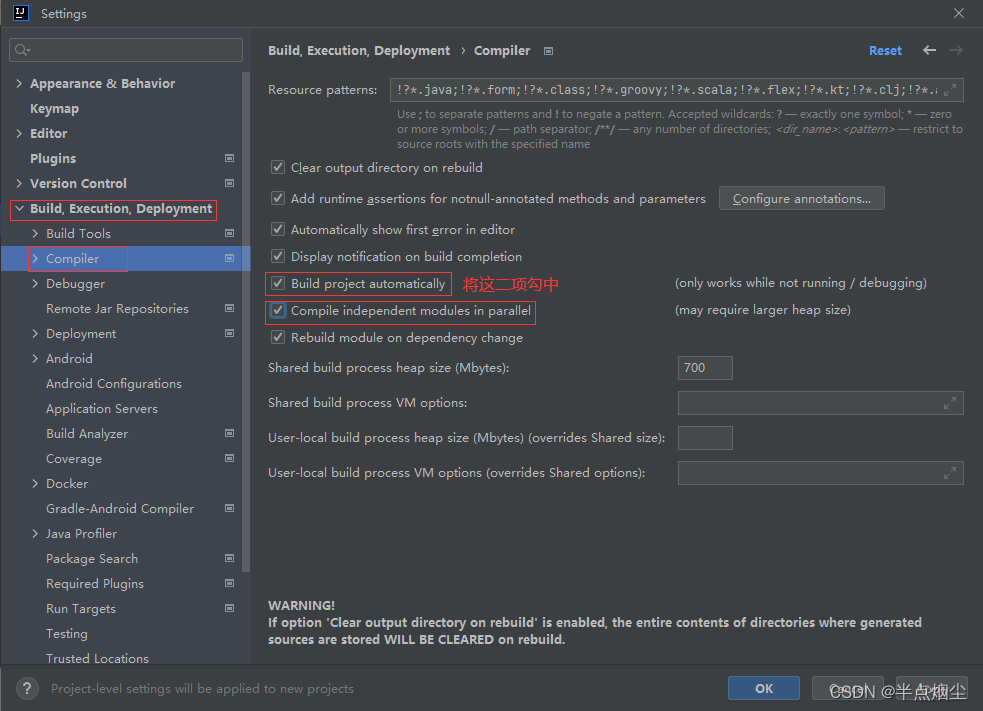Image resolution: width=983 pixels, height=711 pixels.
Task: Toggle Add runtime assertions for notnull-annotated methods
Action: click(278, 198)
